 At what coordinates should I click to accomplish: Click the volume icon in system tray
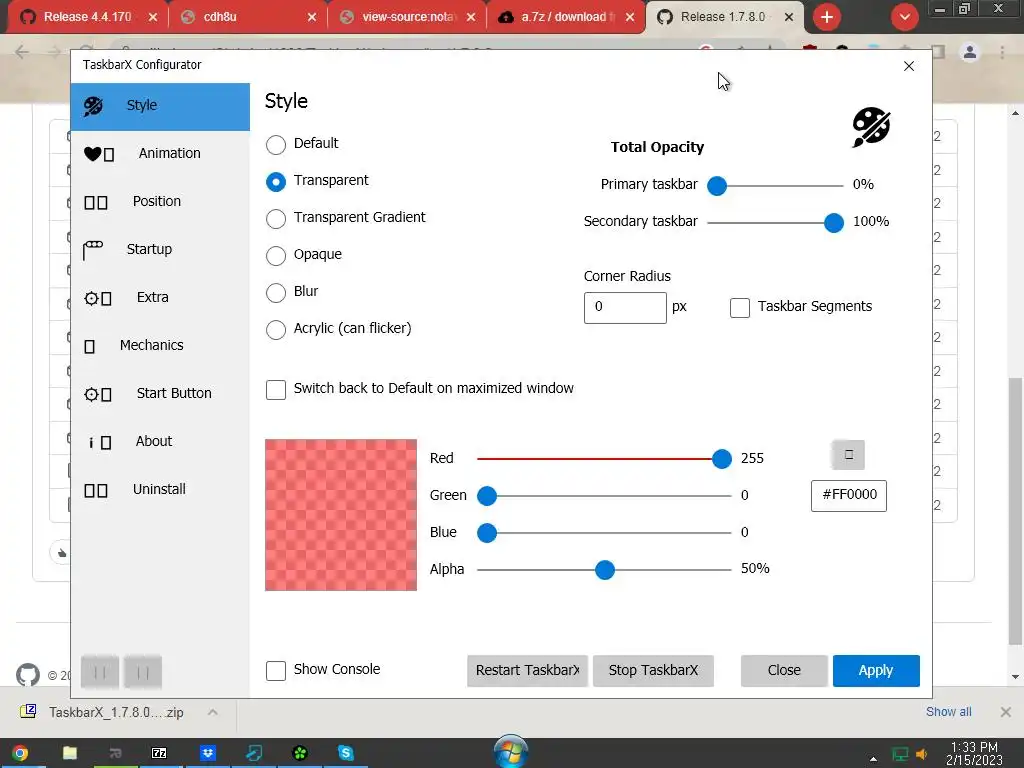coord(921,755)
